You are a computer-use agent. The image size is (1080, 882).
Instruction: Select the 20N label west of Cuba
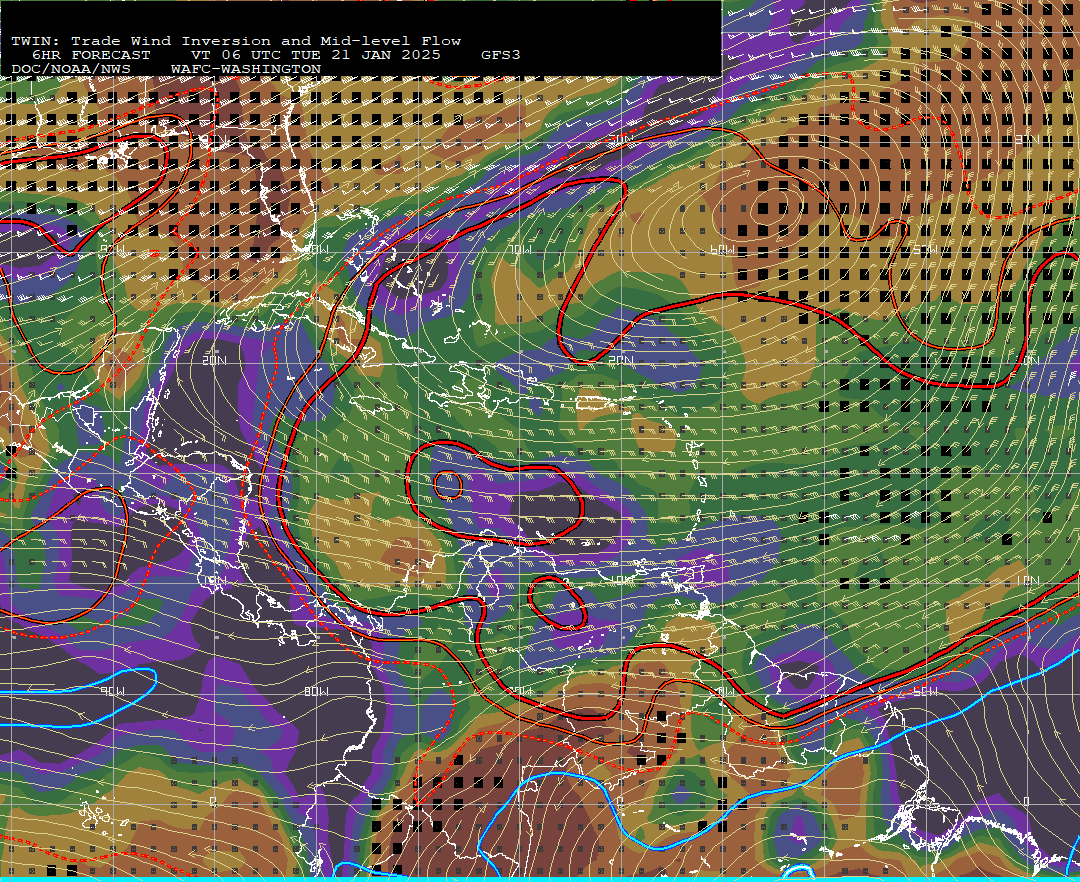coord(215,360)
